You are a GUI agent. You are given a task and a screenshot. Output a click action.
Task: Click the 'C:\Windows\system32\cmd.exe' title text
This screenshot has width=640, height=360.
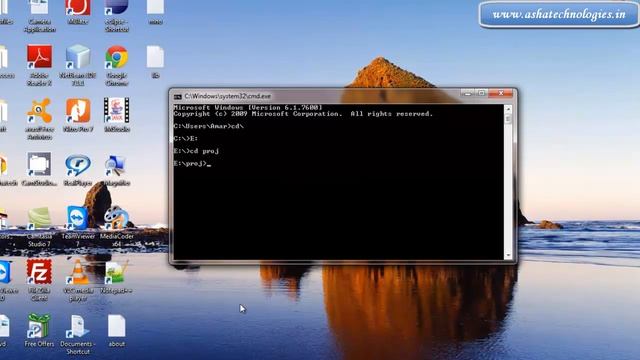227,96
